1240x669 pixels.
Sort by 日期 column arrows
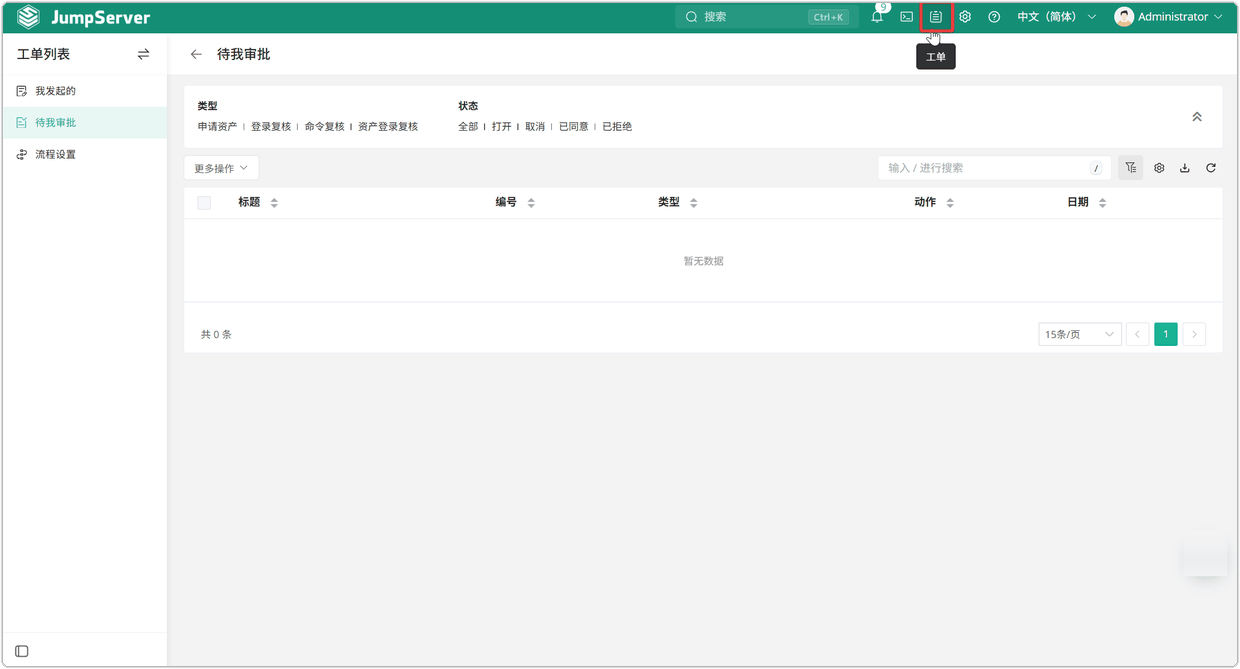pos(1102,203)
